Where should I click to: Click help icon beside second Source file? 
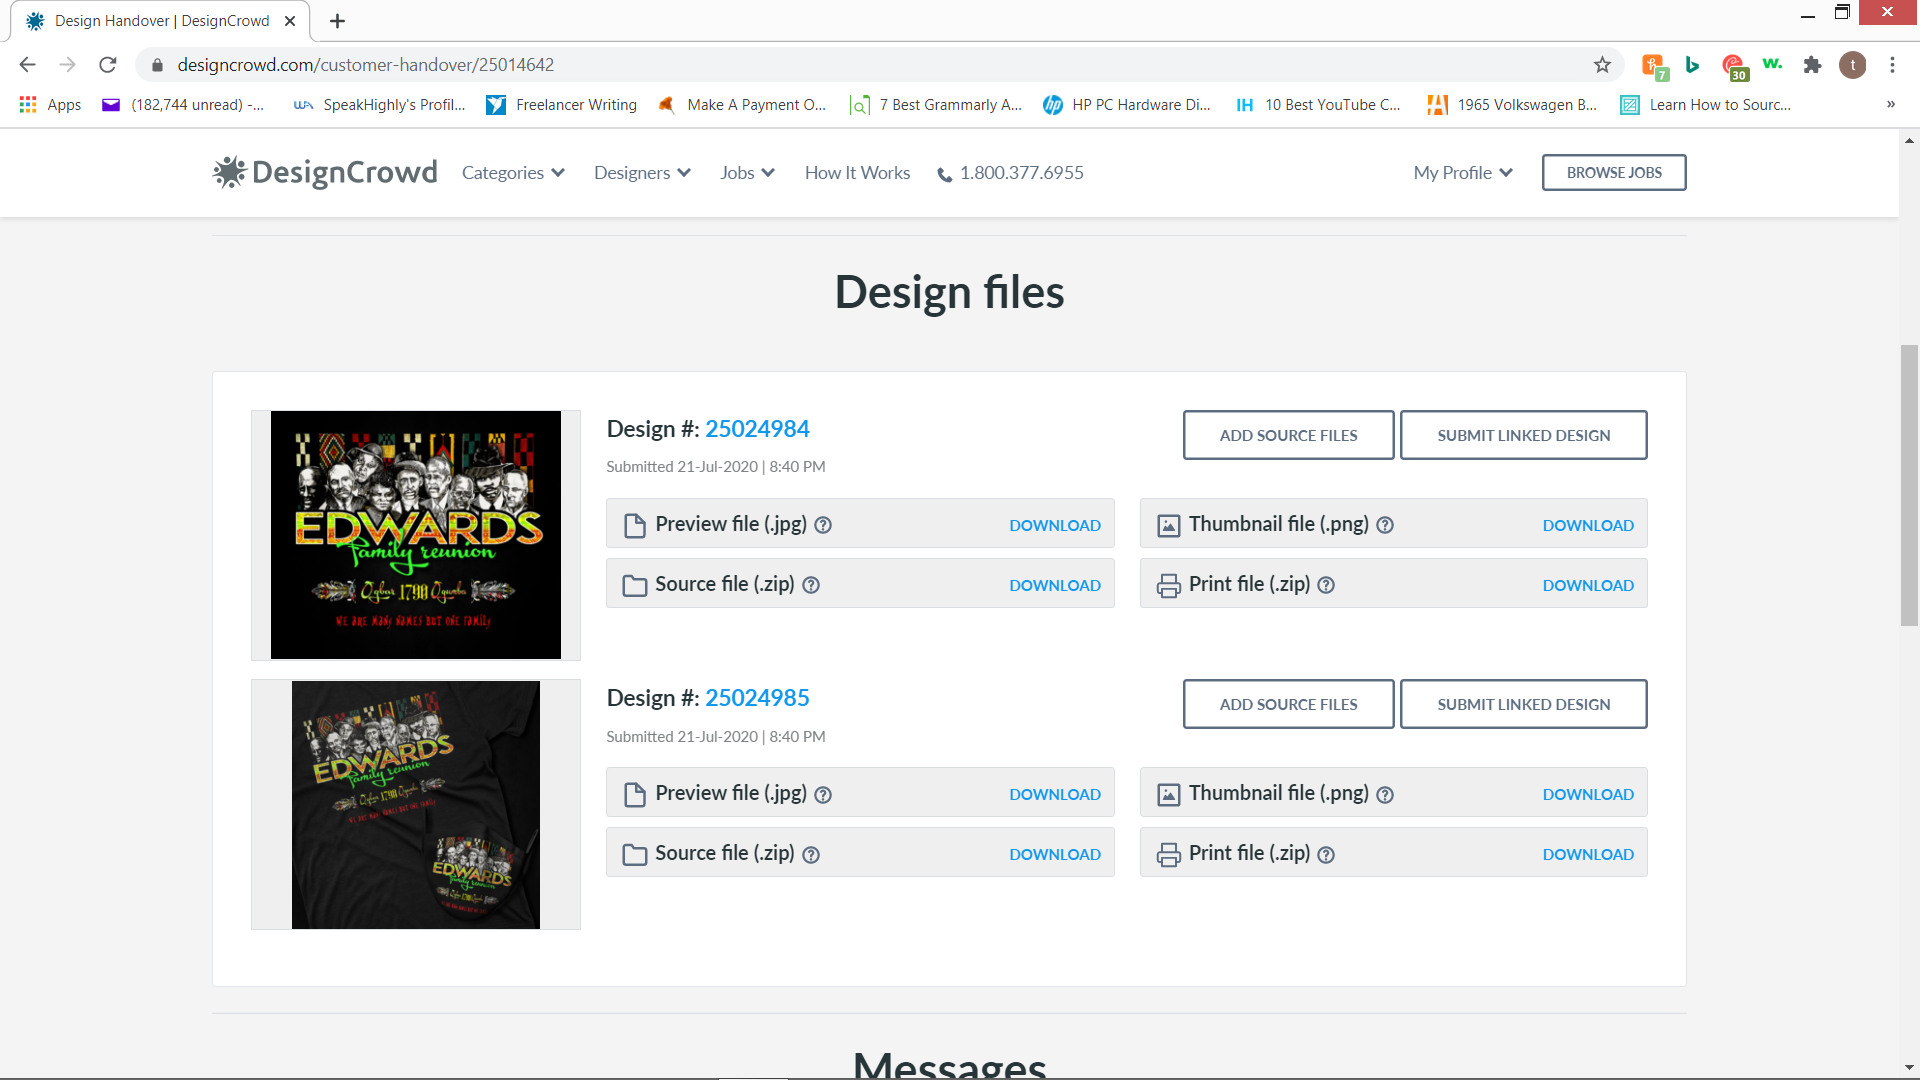coord(811,855)
